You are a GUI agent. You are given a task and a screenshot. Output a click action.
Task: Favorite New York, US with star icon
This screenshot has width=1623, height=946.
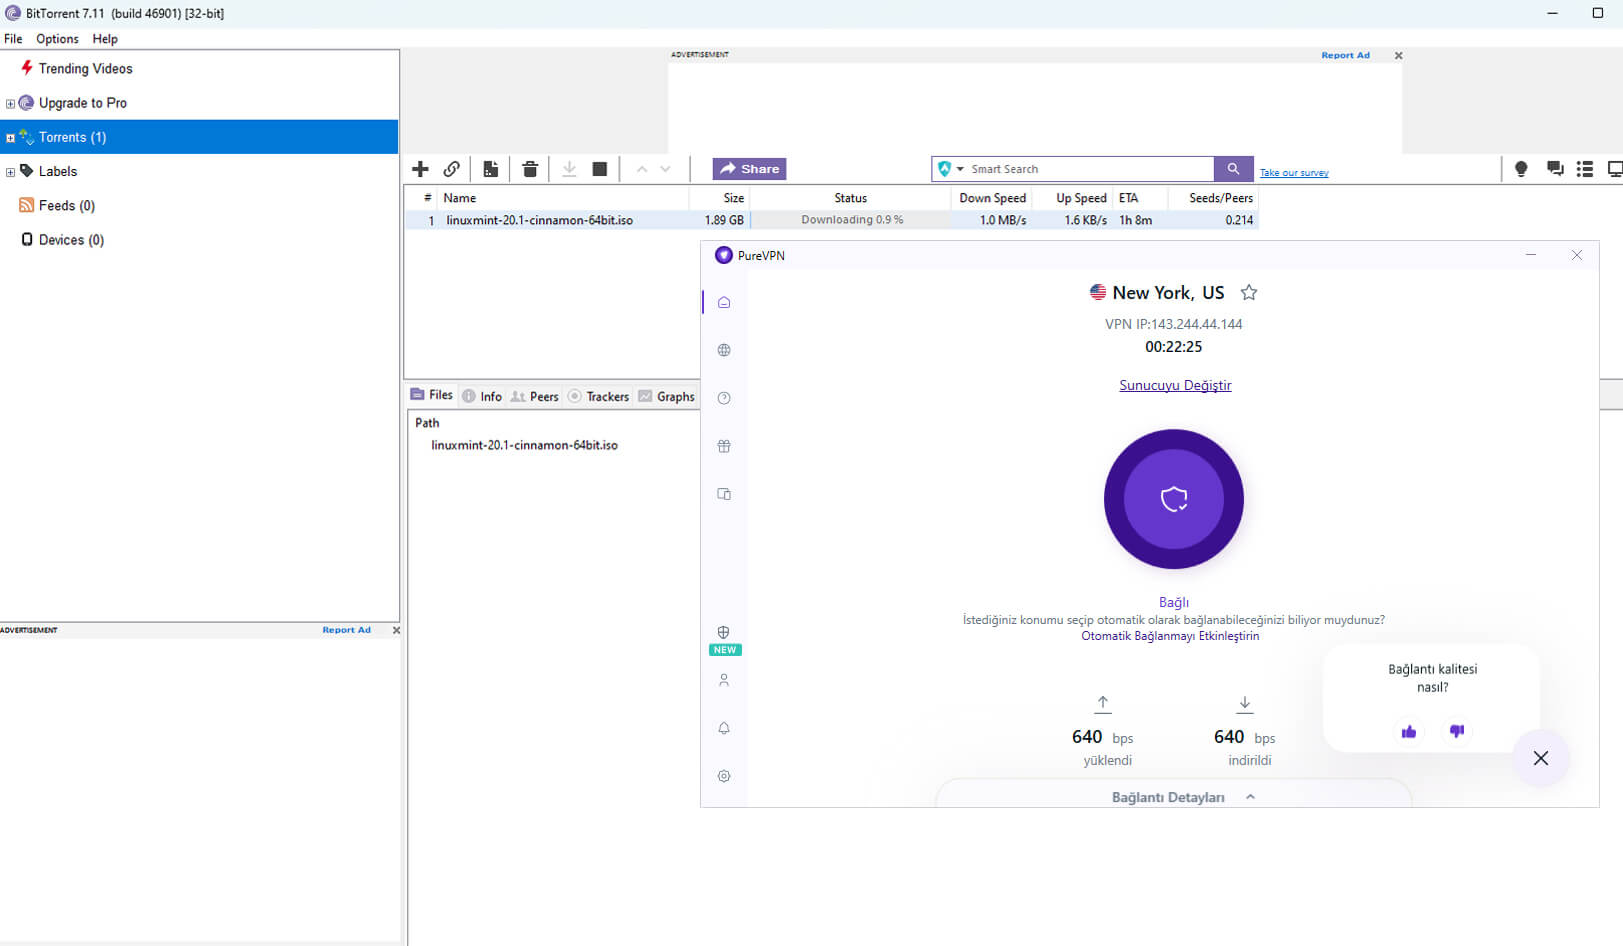(x=1248, y=292)
